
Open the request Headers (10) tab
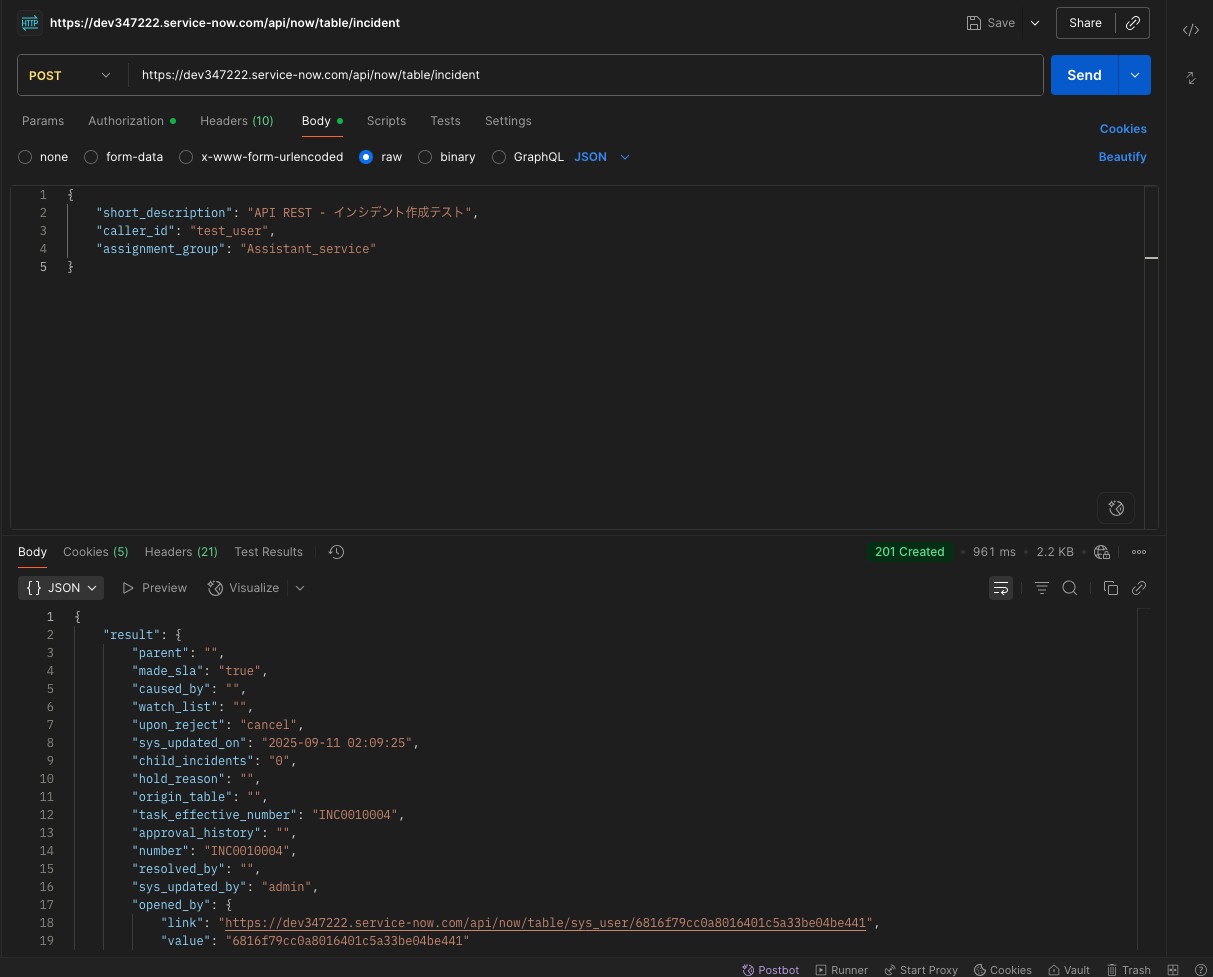pos(236,121)
